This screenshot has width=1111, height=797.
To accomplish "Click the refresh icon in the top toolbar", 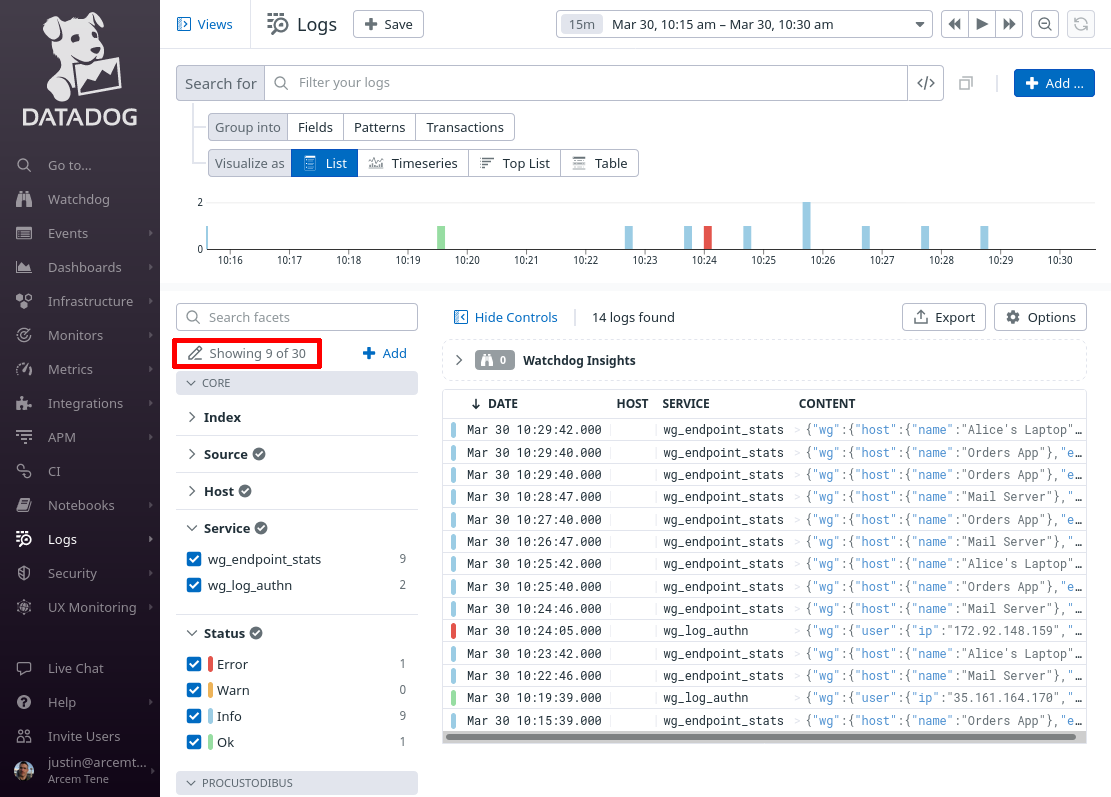I will click(1081, 24).
